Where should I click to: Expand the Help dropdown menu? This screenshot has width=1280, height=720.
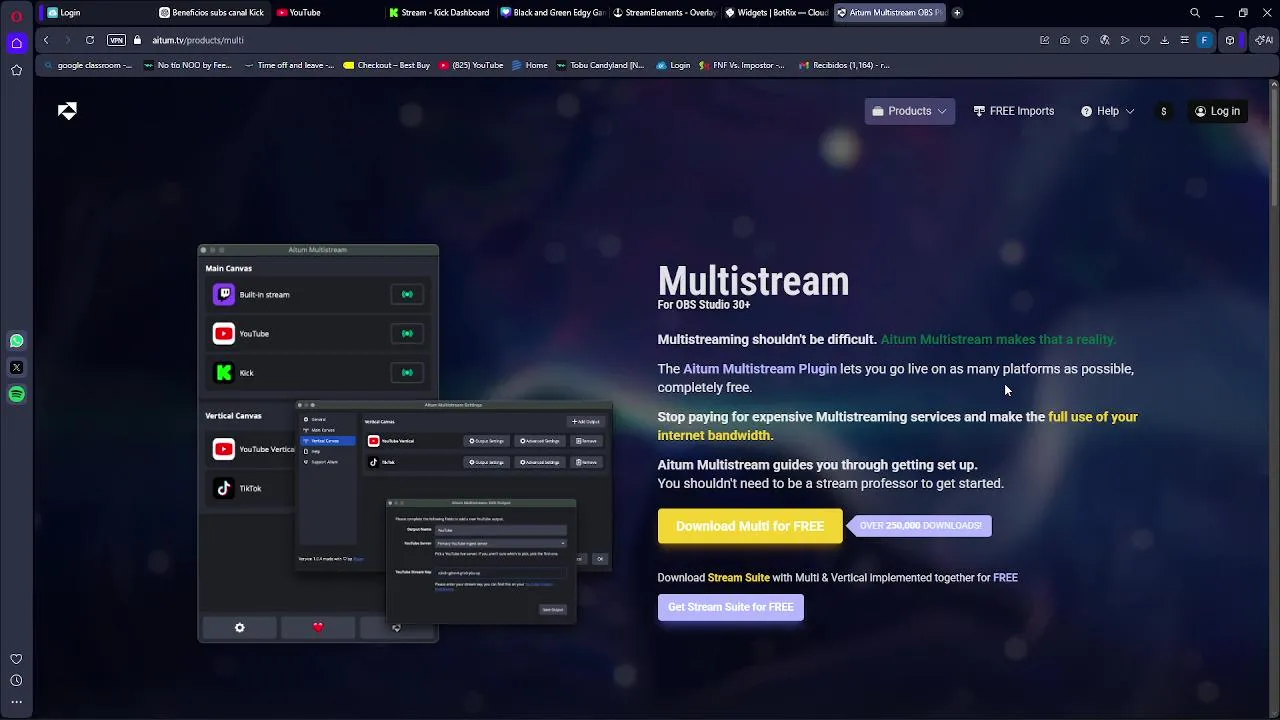pos(1107,111)
